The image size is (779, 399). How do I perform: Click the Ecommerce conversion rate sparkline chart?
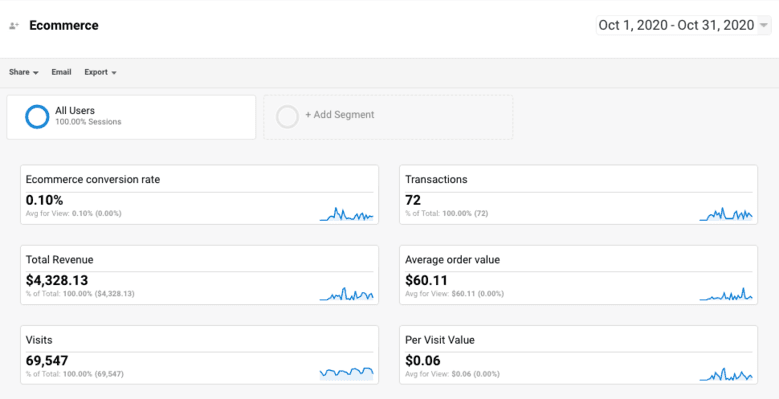click(x=346, y=214)
